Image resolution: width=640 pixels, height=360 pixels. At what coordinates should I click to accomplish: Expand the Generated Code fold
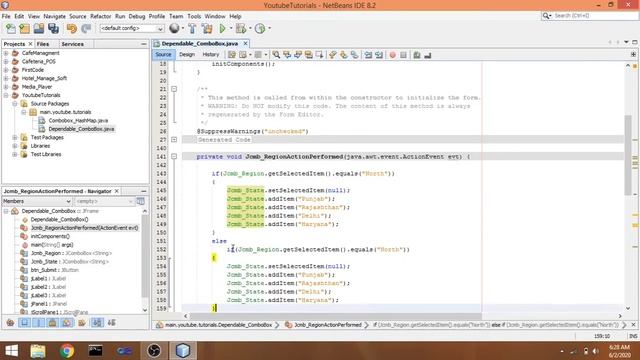click(174, 140)
